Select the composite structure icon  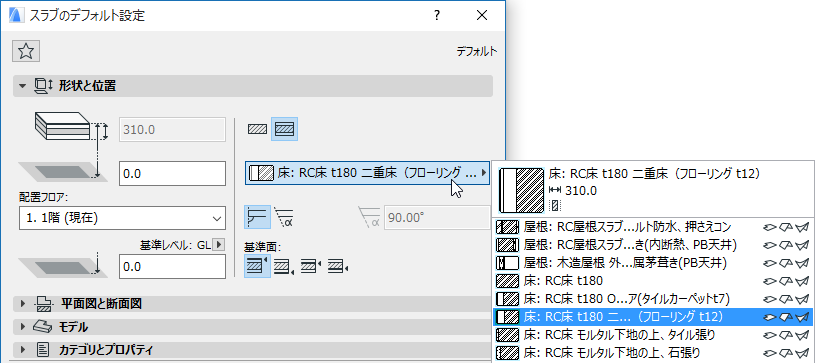click(284, 128)
